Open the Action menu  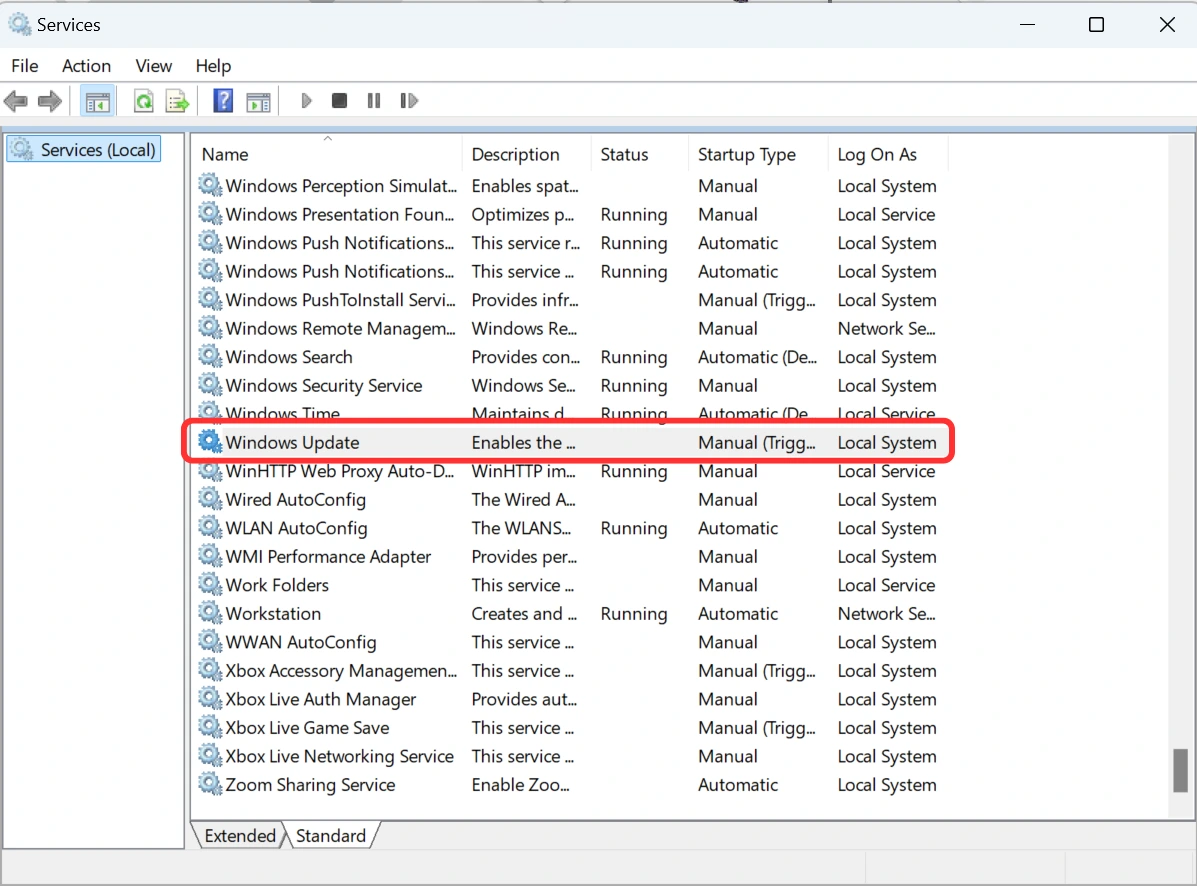point(86,66)
